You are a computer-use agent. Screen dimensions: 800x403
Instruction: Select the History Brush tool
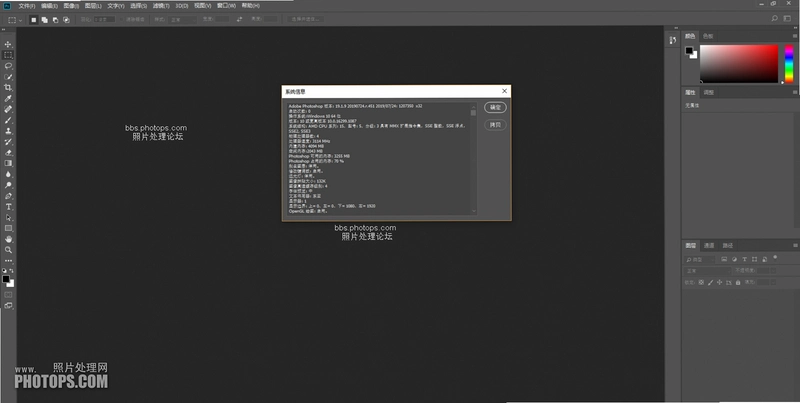[x=8, y=142]
